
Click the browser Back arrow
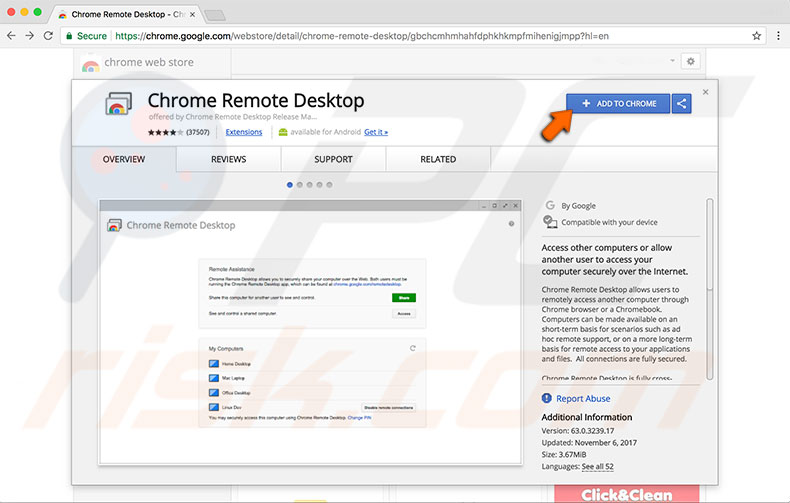(x=11, y=36)
